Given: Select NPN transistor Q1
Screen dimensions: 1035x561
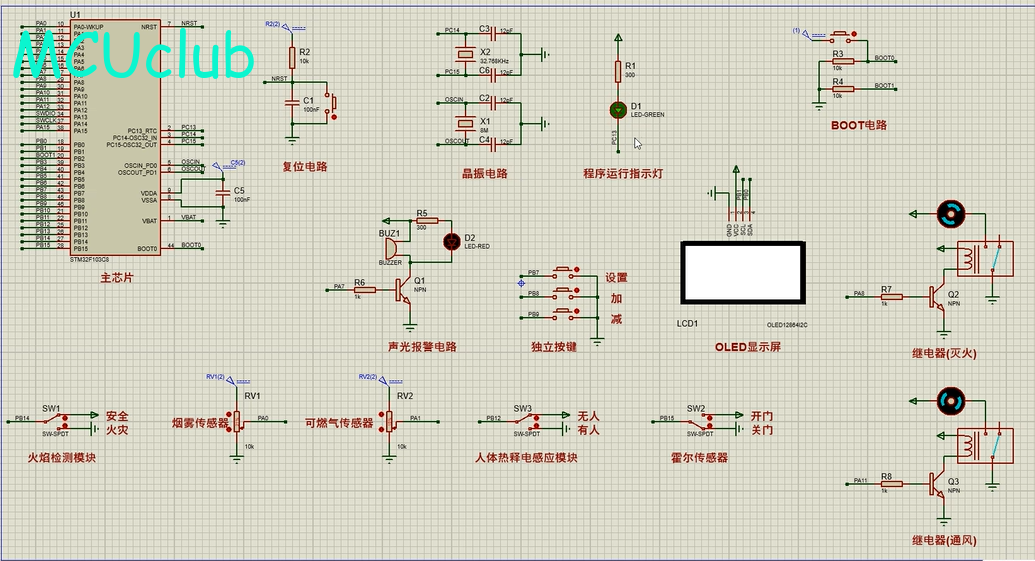Looking at the screenshot, I should point(403,290).
